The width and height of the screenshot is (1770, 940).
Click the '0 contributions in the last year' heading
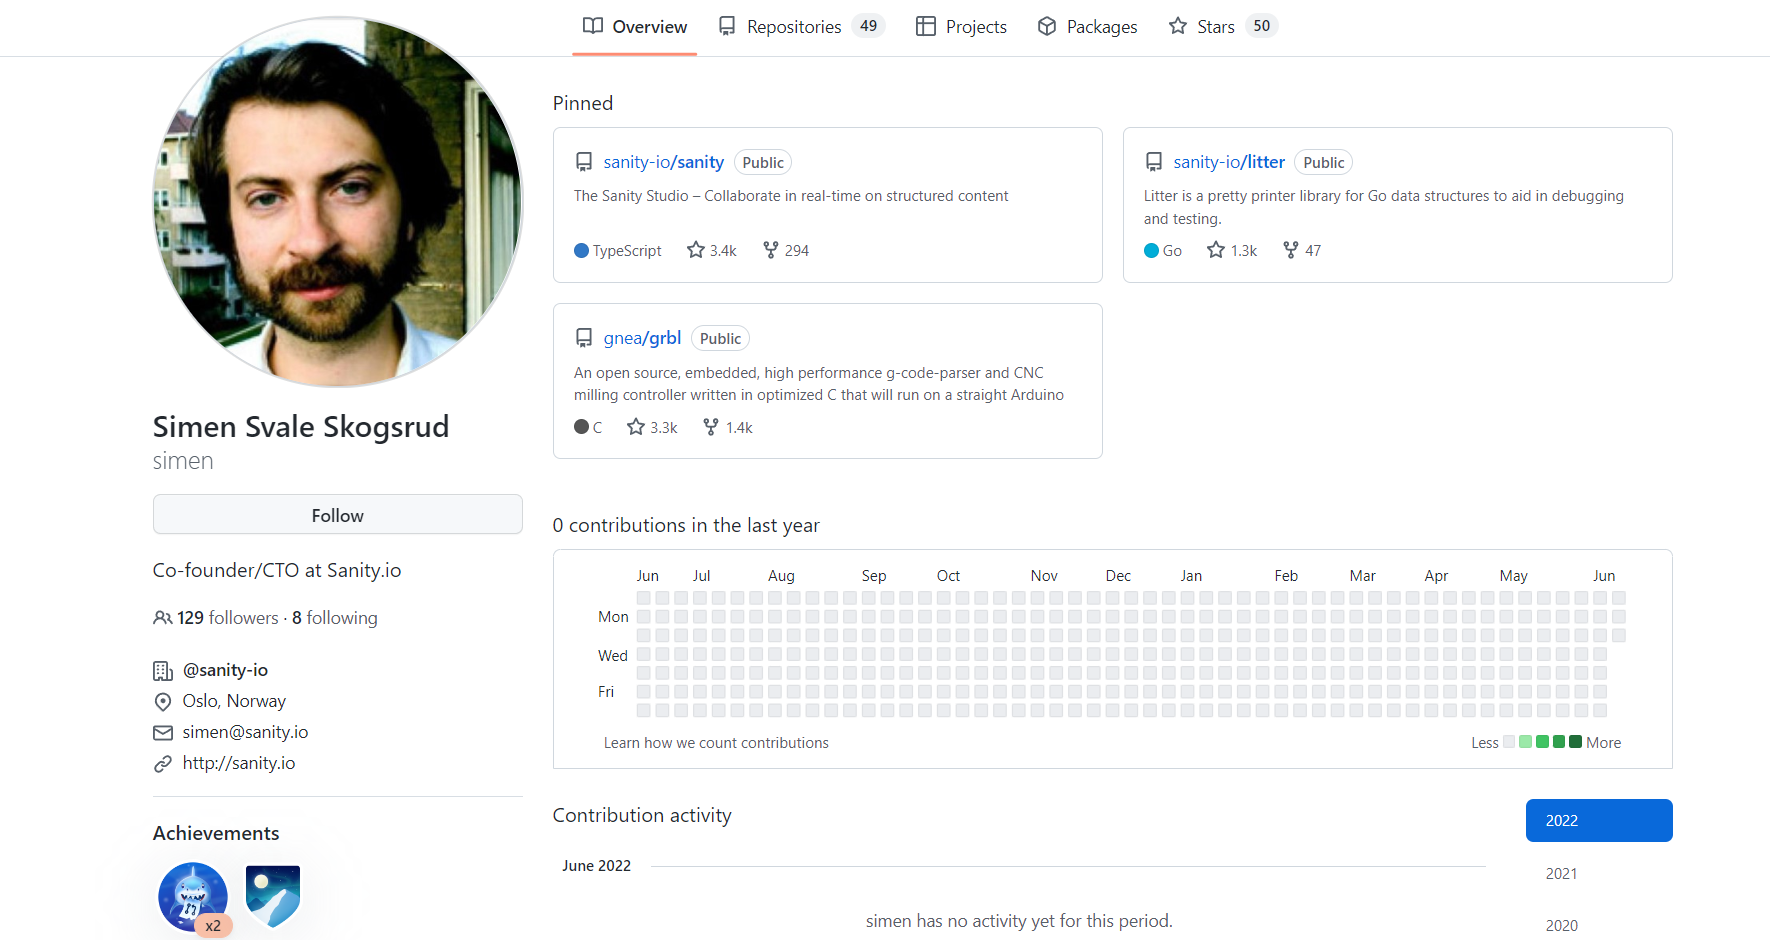(686, 525)
